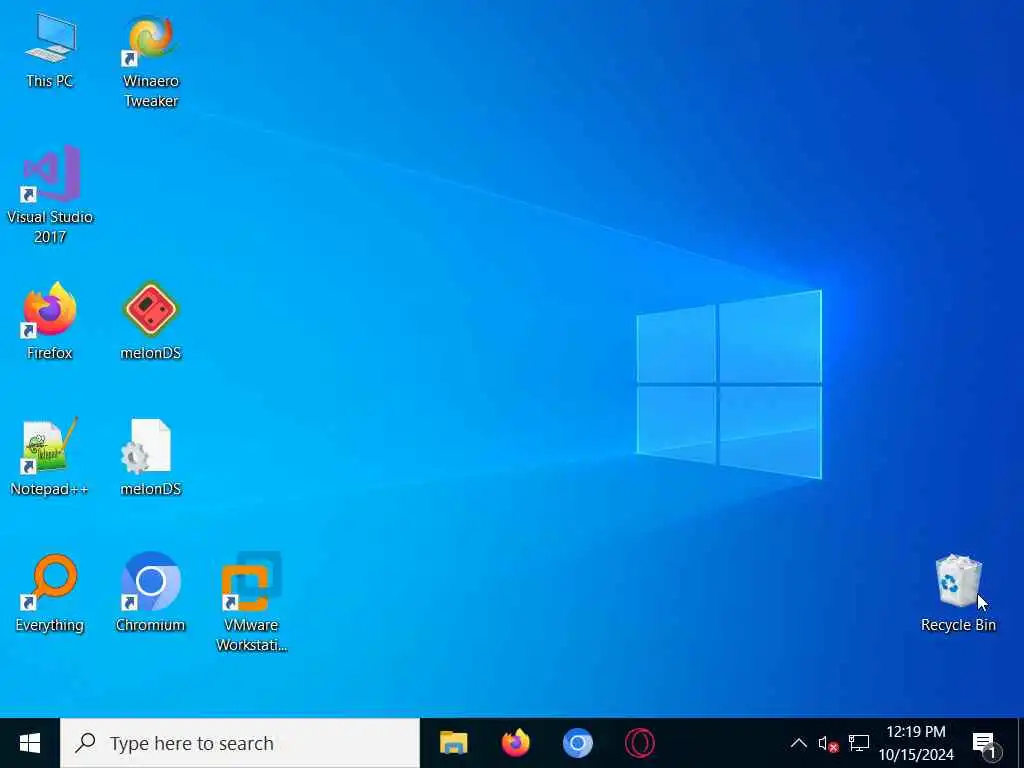Viewport: 1024px width, 768px height.
Task: Select the Everything search shortcut
Action: tap(50, 593)
